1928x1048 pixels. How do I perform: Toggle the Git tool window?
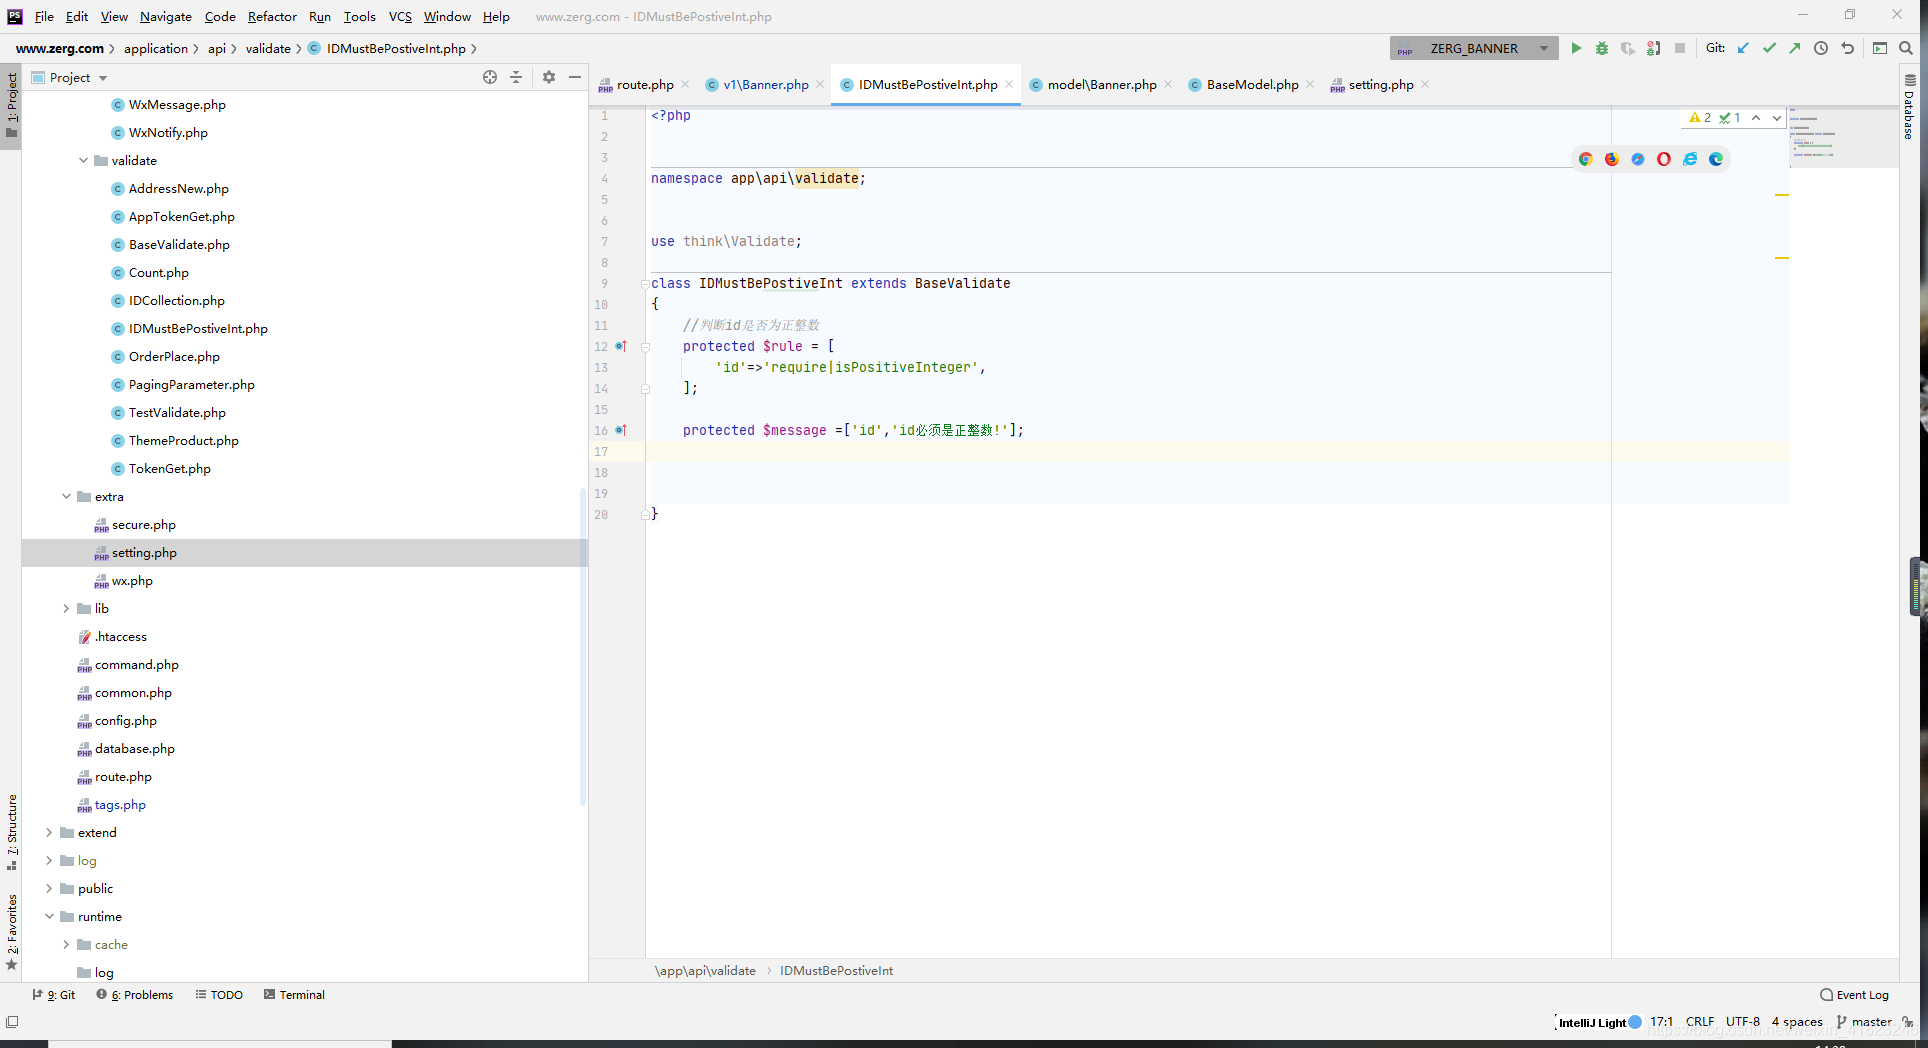(x=54, y=995)
